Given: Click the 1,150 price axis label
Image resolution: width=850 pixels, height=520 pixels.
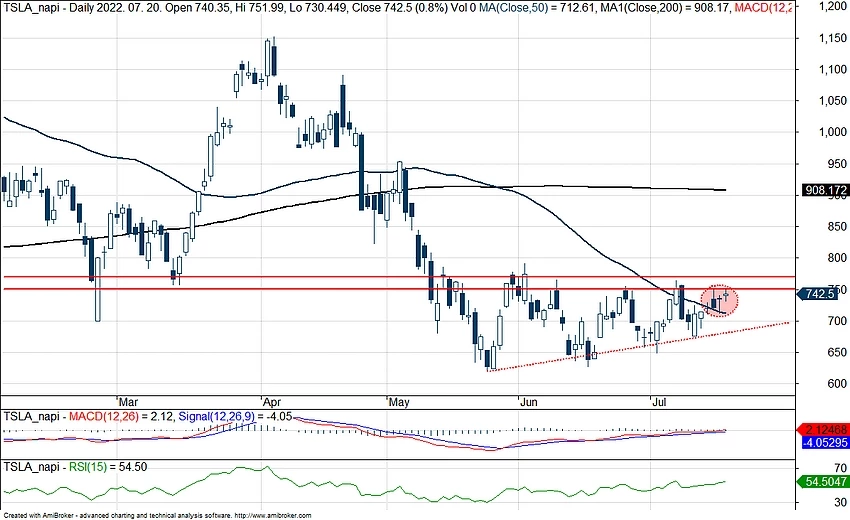Looking at the screenshot, I should click(x=833, y=38).
